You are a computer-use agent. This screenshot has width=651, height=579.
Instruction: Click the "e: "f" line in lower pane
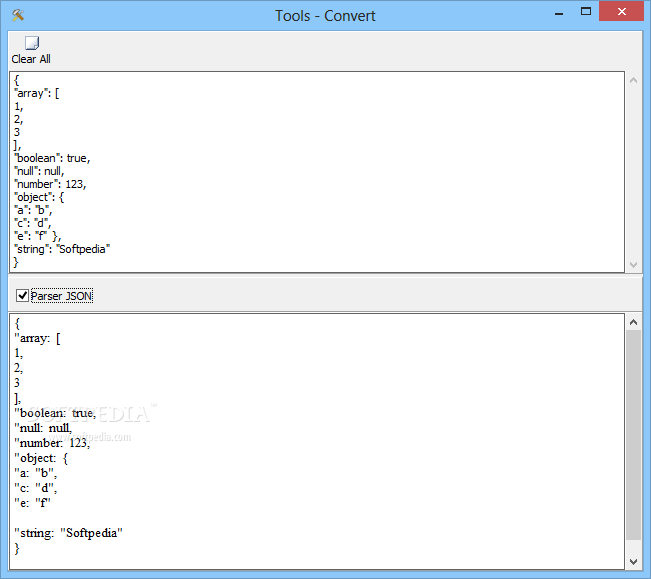[x=32, y=503]
